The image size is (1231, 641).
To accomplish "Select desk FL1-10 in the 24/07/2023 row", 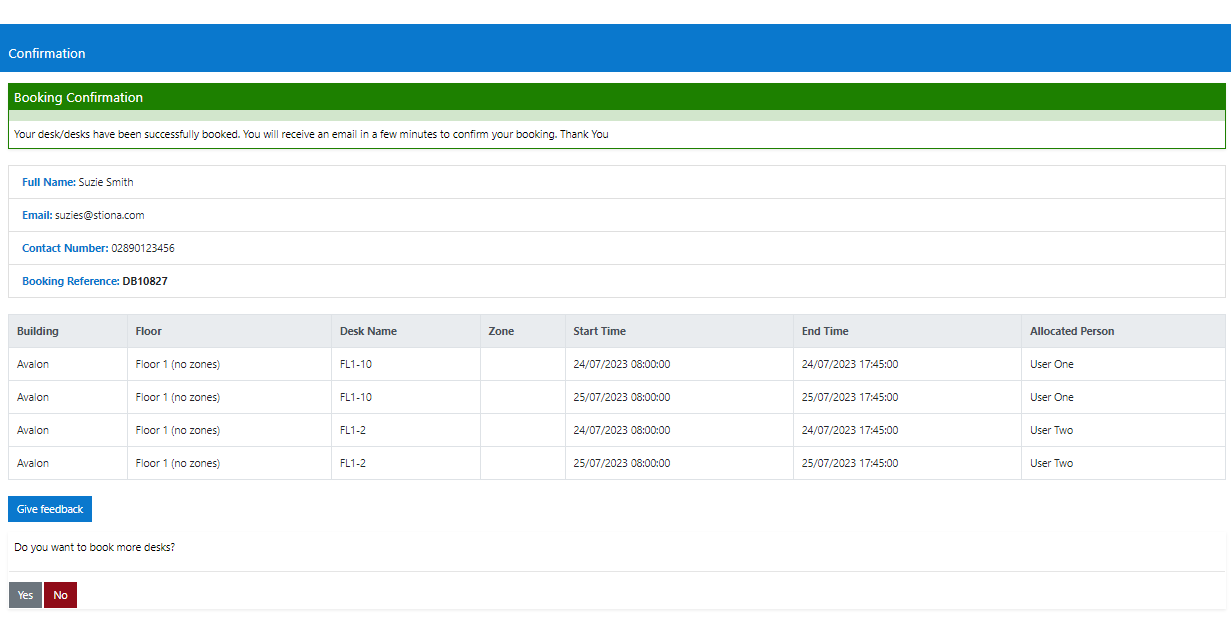I will (x=356, y=364).
